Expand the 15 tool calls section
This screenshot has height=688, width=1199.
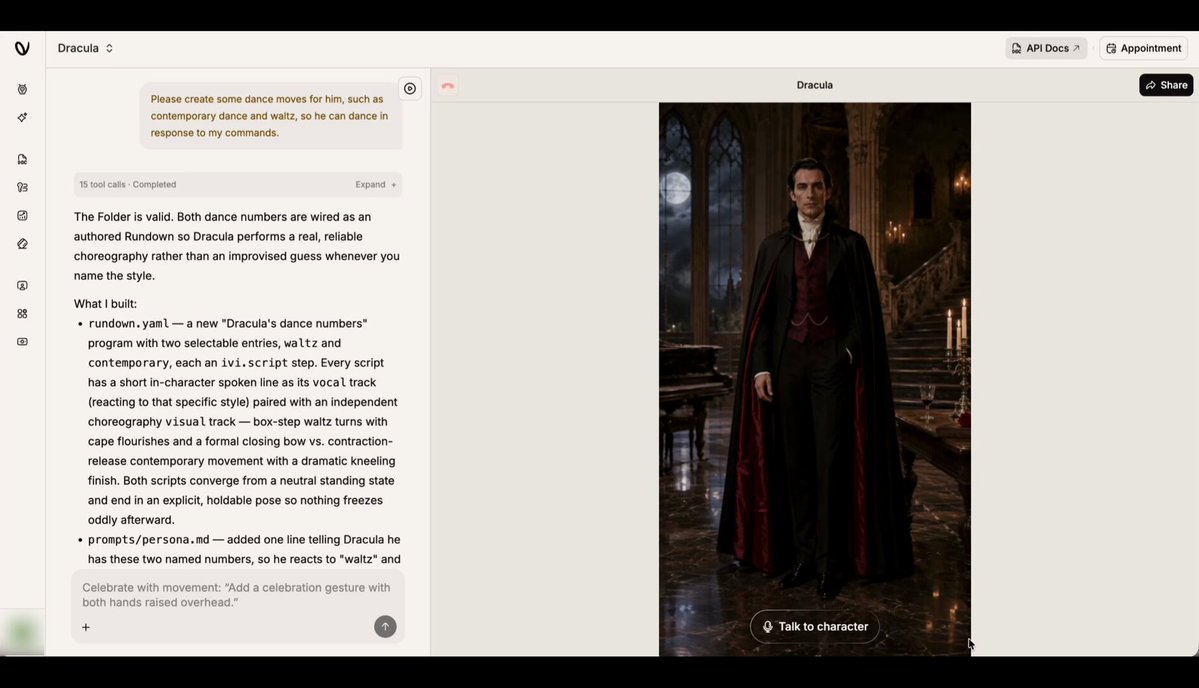point(375,184)
